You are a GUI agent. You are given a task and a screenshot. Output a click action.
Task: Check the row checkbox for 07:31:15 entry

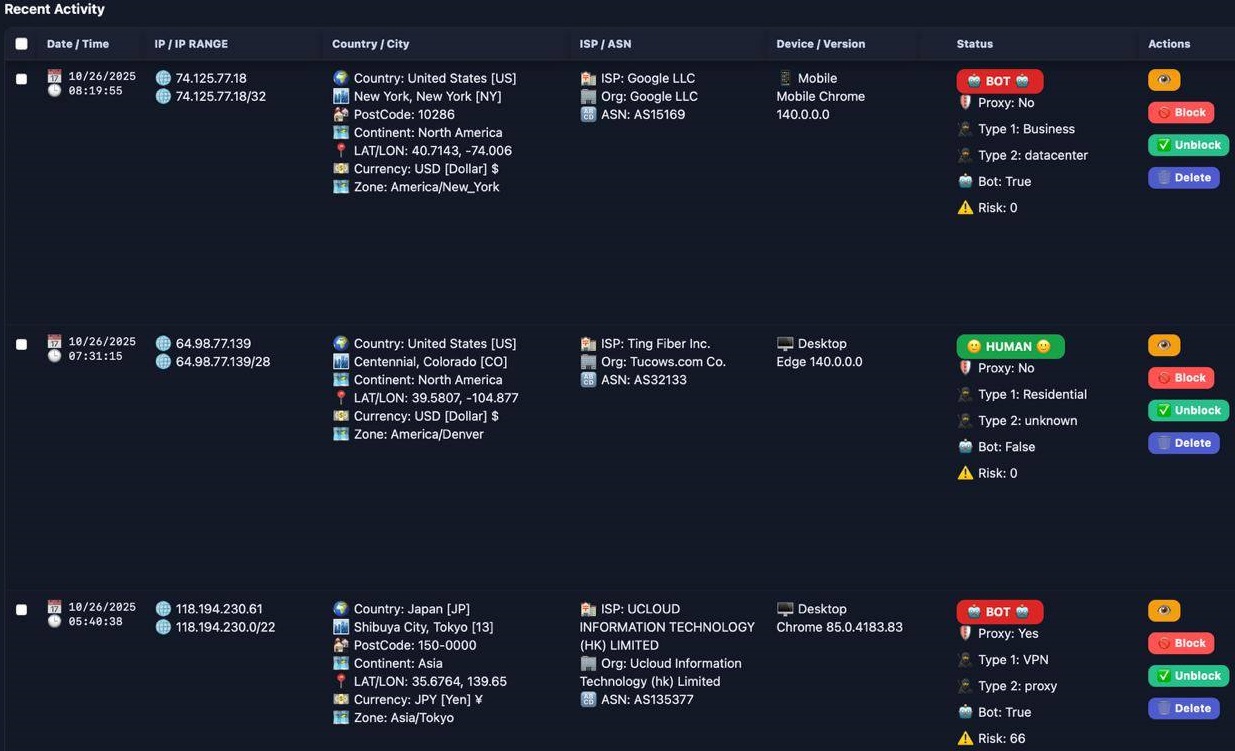click(x=22, y=344)
